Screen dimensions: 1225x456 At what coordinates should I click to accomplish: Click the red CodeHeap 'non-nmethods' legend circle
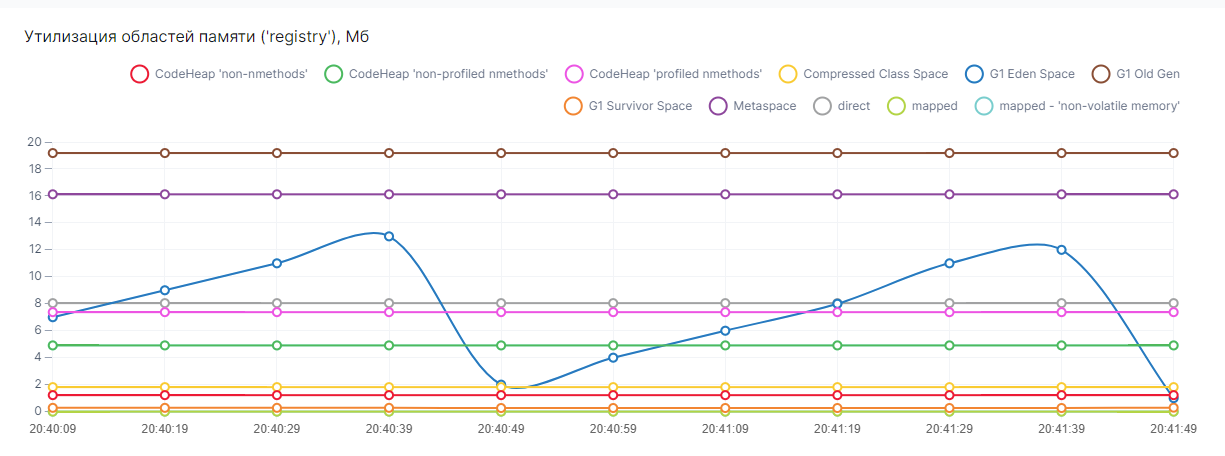pos(140,74)
